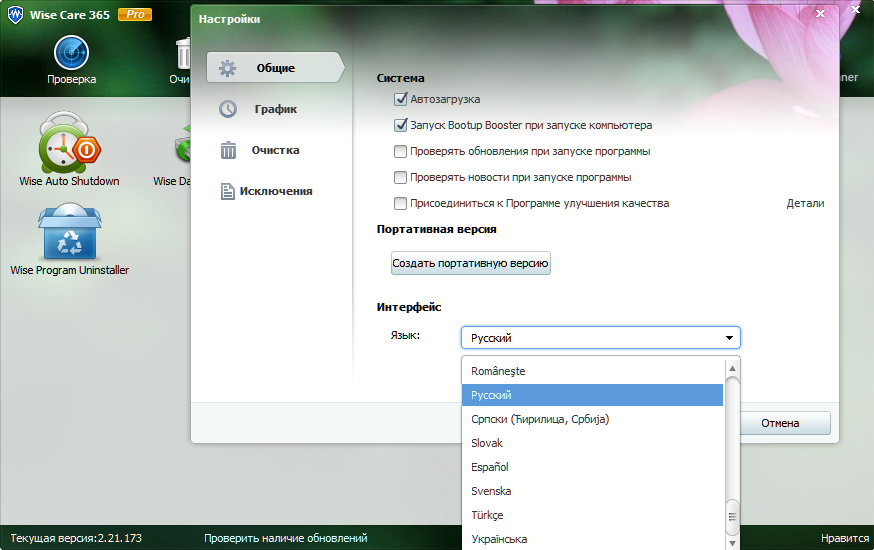The image size is (874, 550).
Task: Select Româneşte from language list
Action: [593, 371]
